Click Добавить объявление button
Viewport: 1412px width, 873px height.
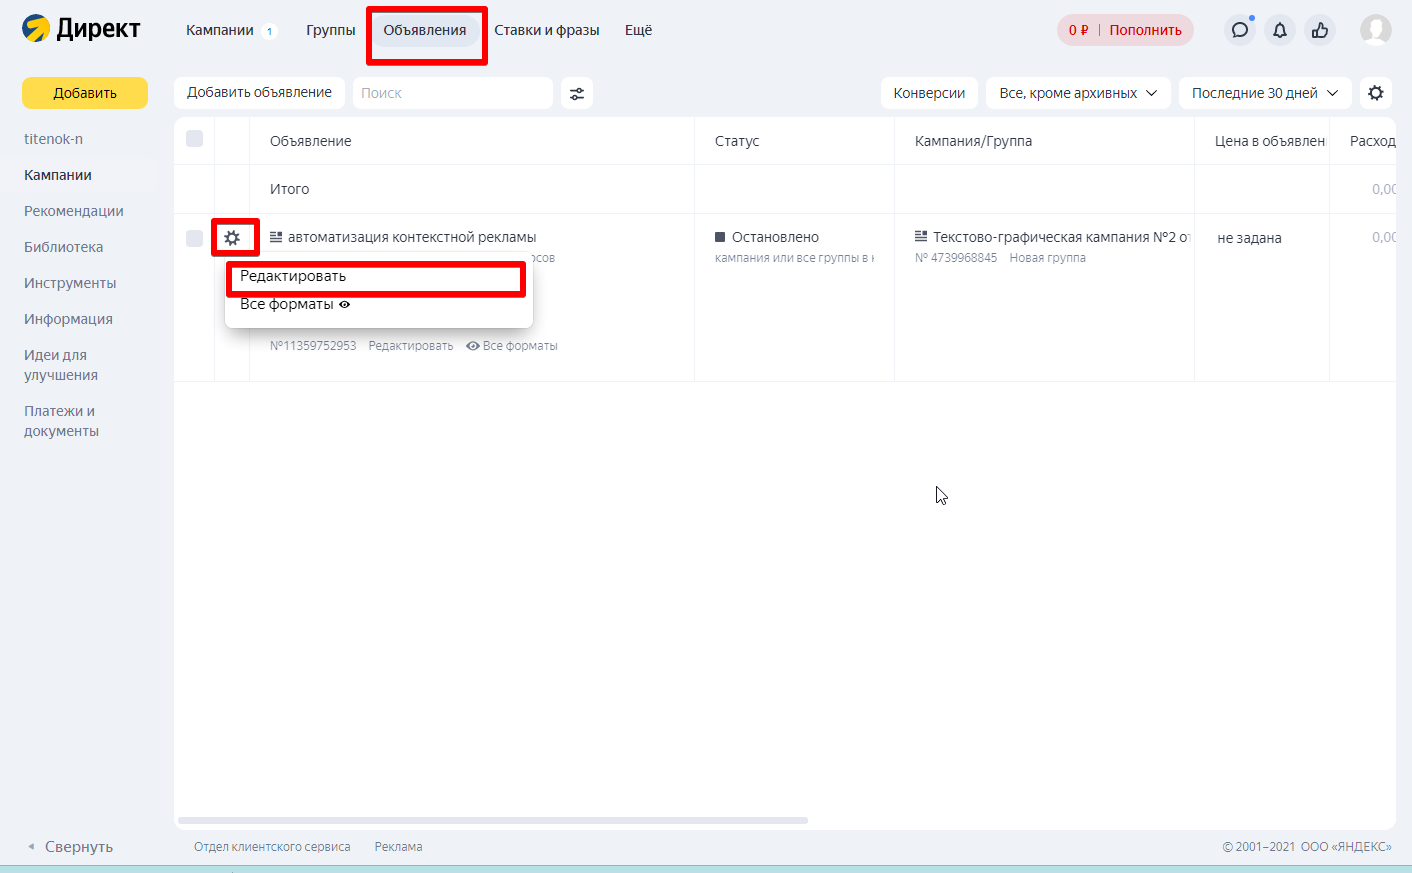tap(259, 93)
